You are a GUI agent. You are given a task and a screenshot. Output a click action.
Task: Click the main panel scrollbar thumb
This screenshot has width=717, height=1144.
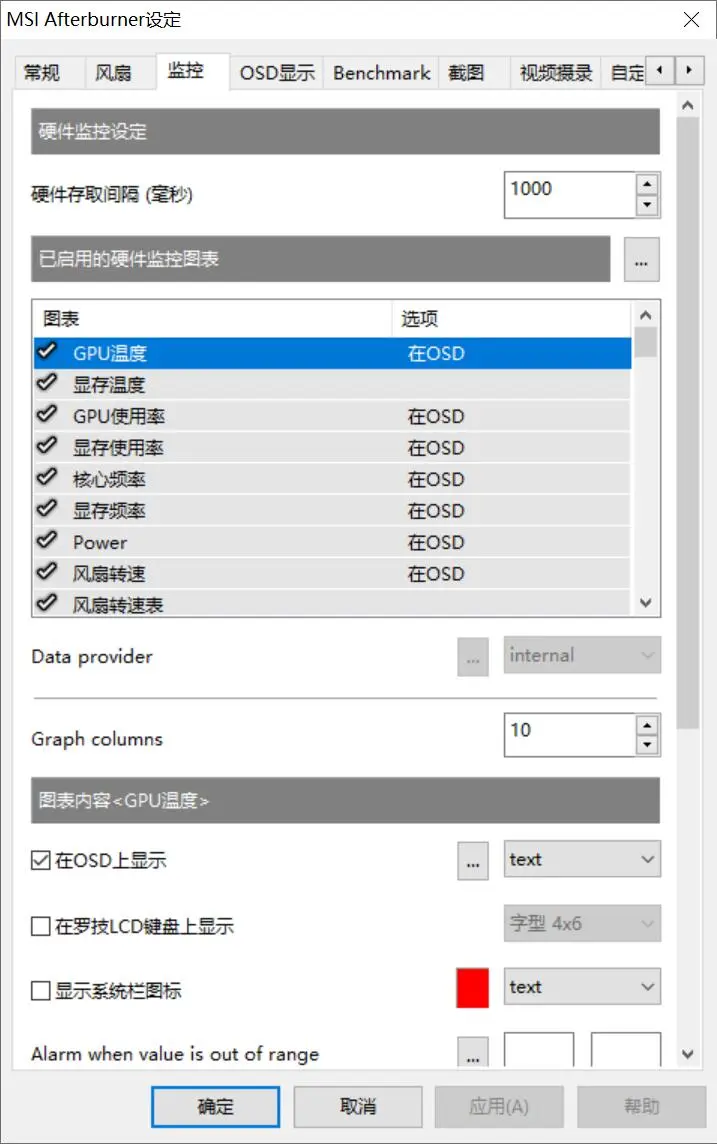[x=687, y=423]
